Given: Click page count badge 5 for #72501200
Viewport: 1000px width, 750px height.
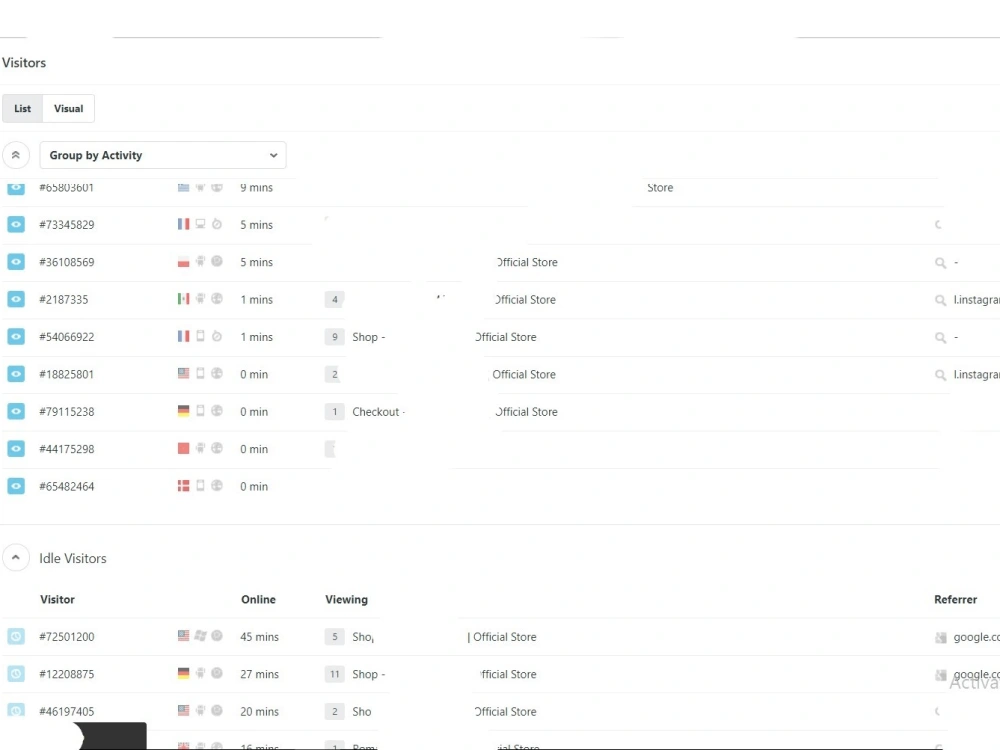Looking at the screenshot, I should (335, 636).
